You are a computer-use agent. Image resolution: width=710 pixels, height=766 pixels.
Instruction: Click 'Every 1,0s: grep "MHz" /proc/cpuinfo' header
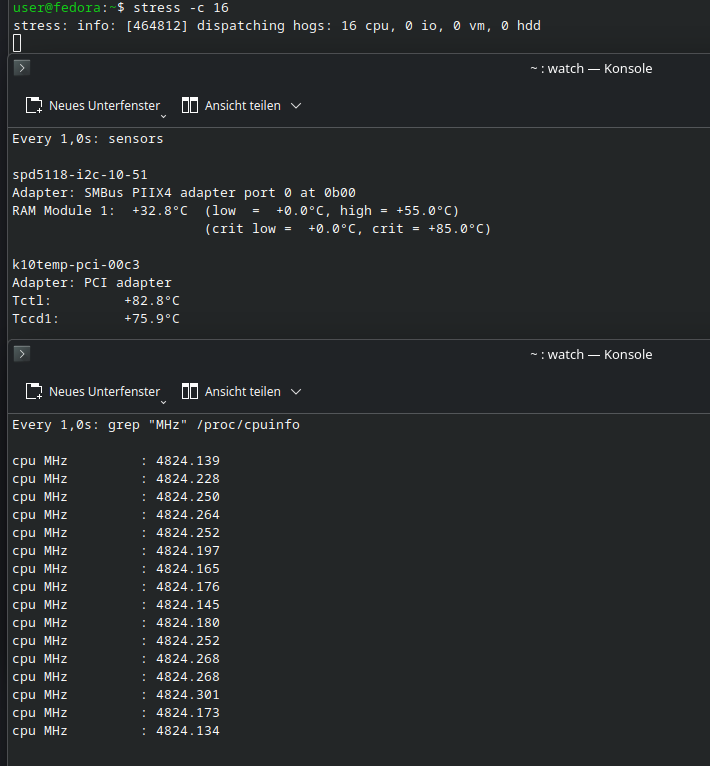pyautogui.click(x=156, y=425)
